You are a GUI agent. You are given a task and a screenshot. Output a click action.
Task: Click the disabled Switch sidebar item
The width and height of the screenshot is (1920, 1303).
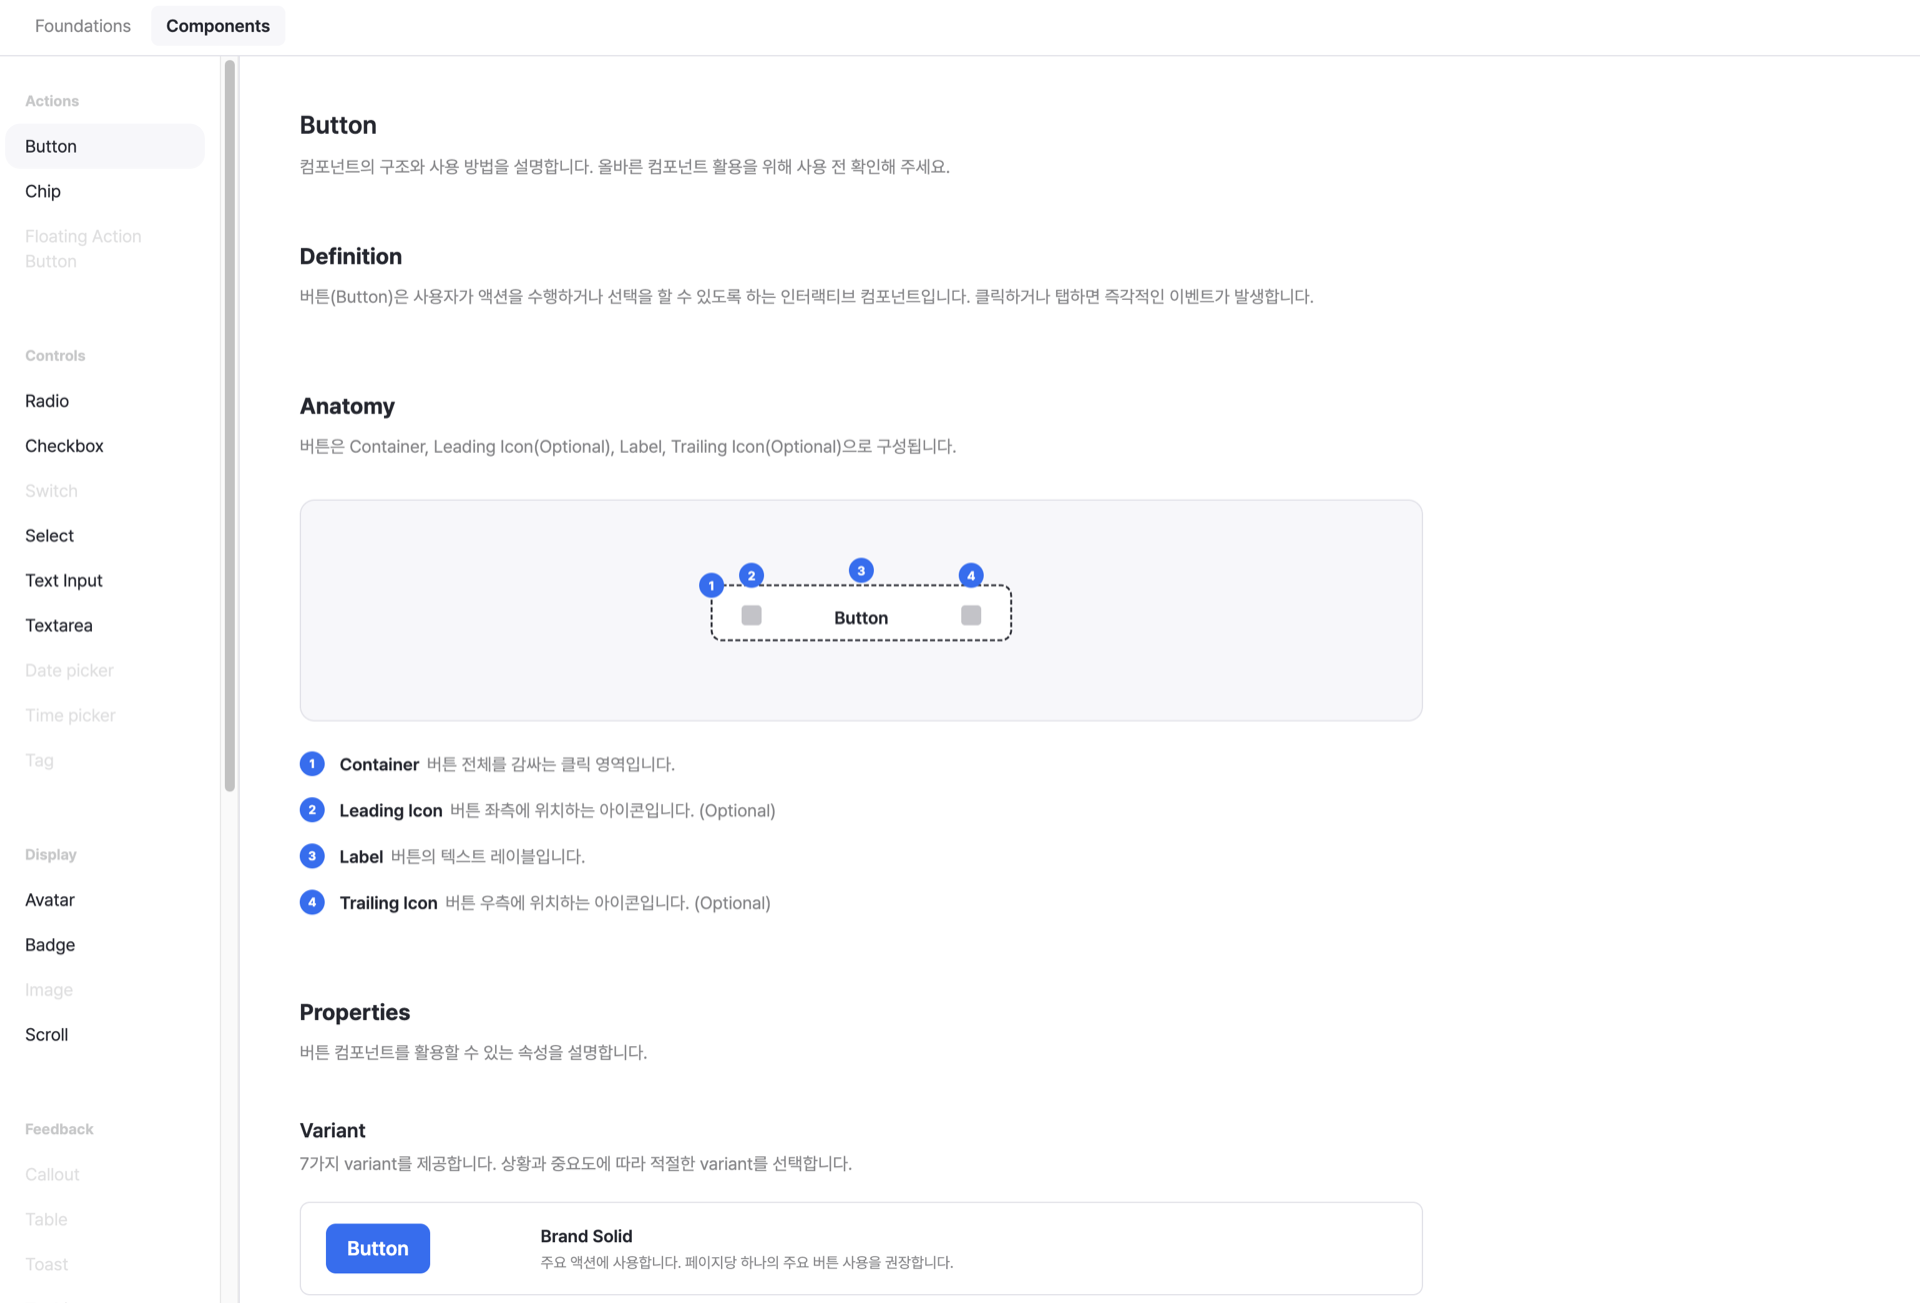[x=51, y=491]
